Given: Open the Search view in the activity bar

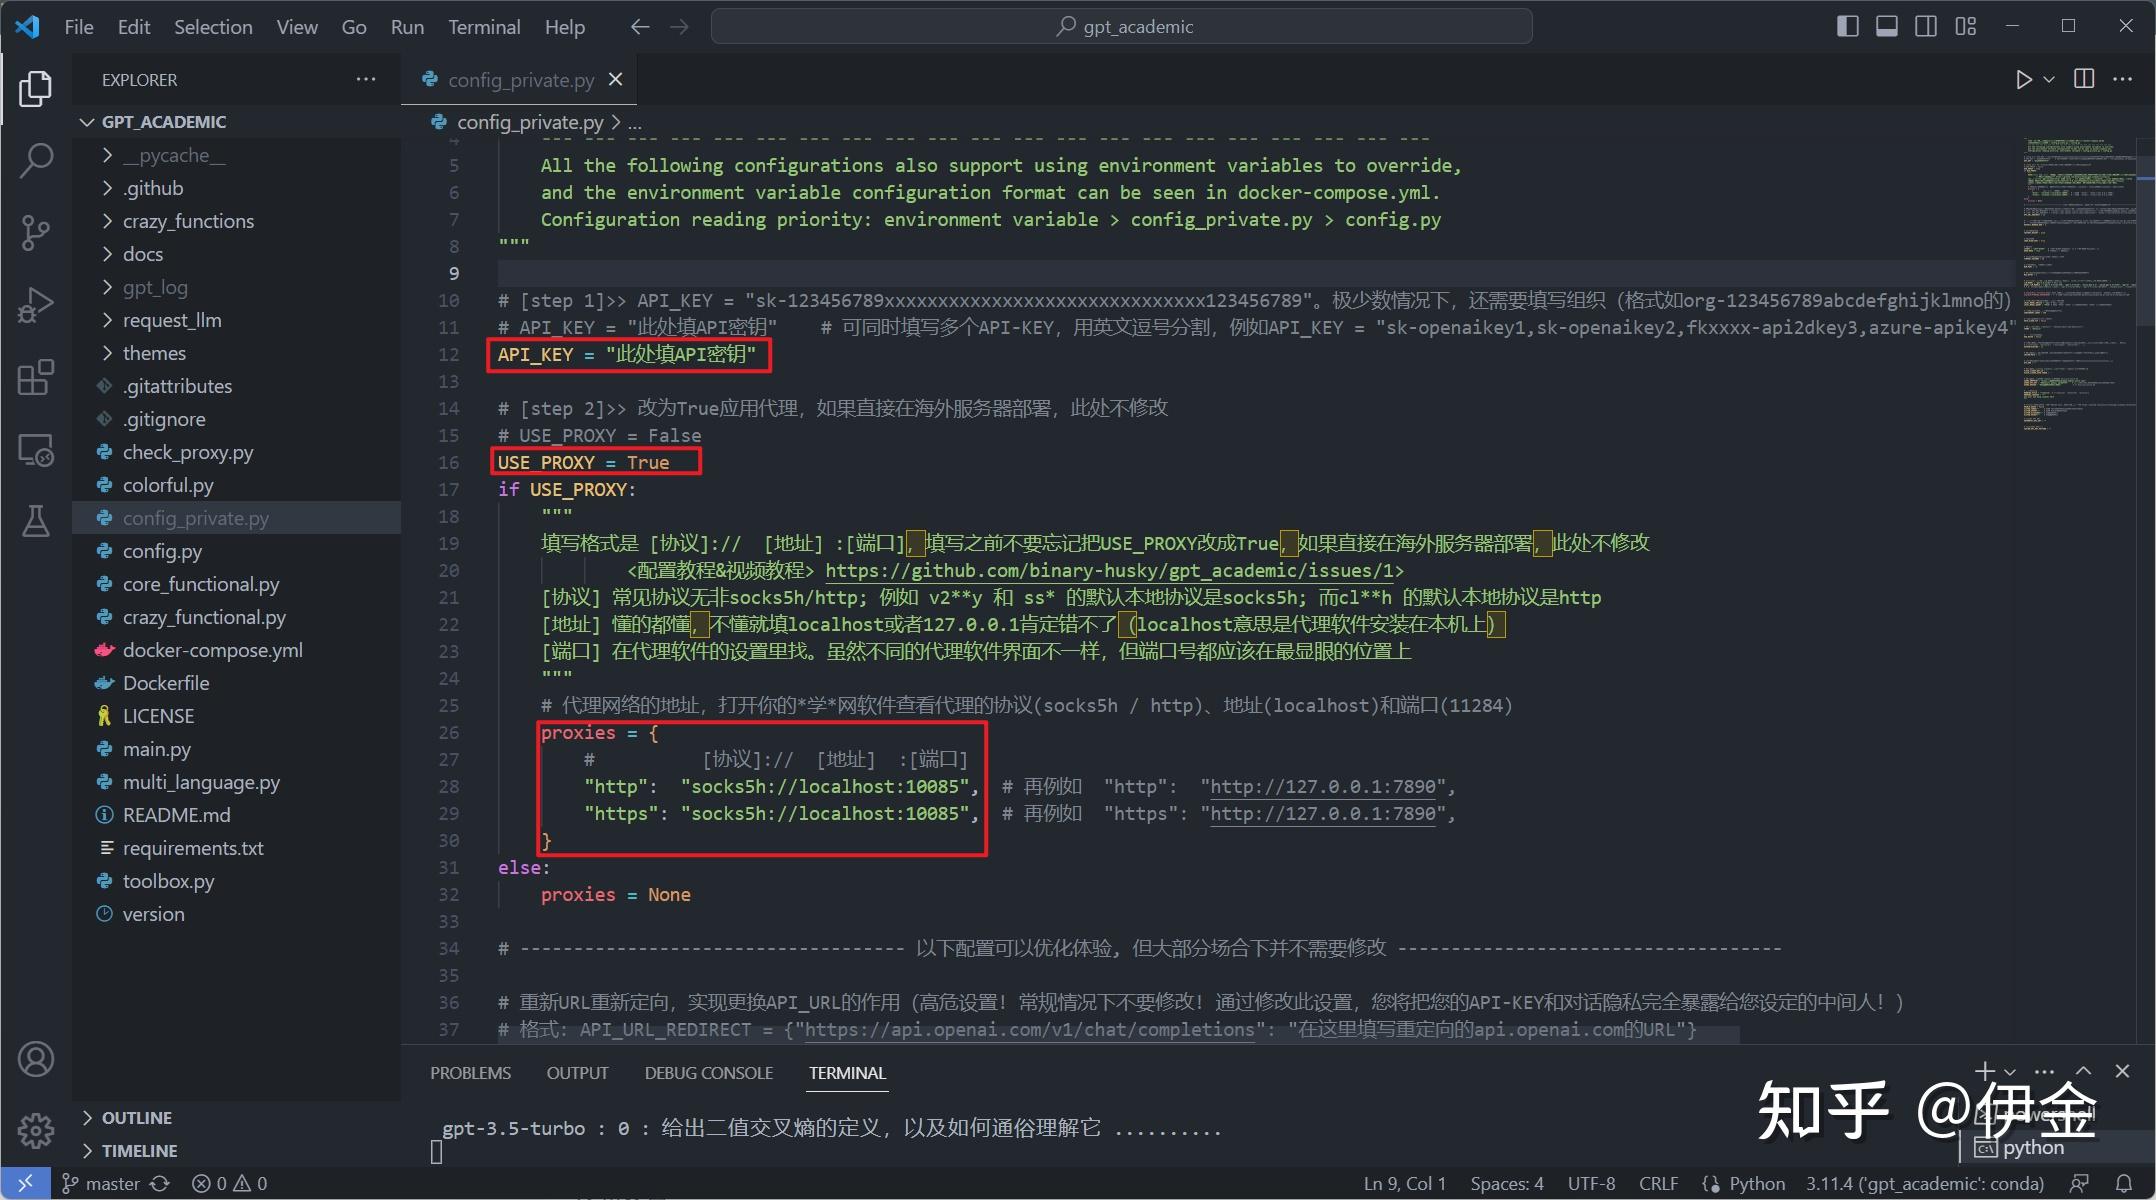Looking at the screenshot, I should coord(36,160).
